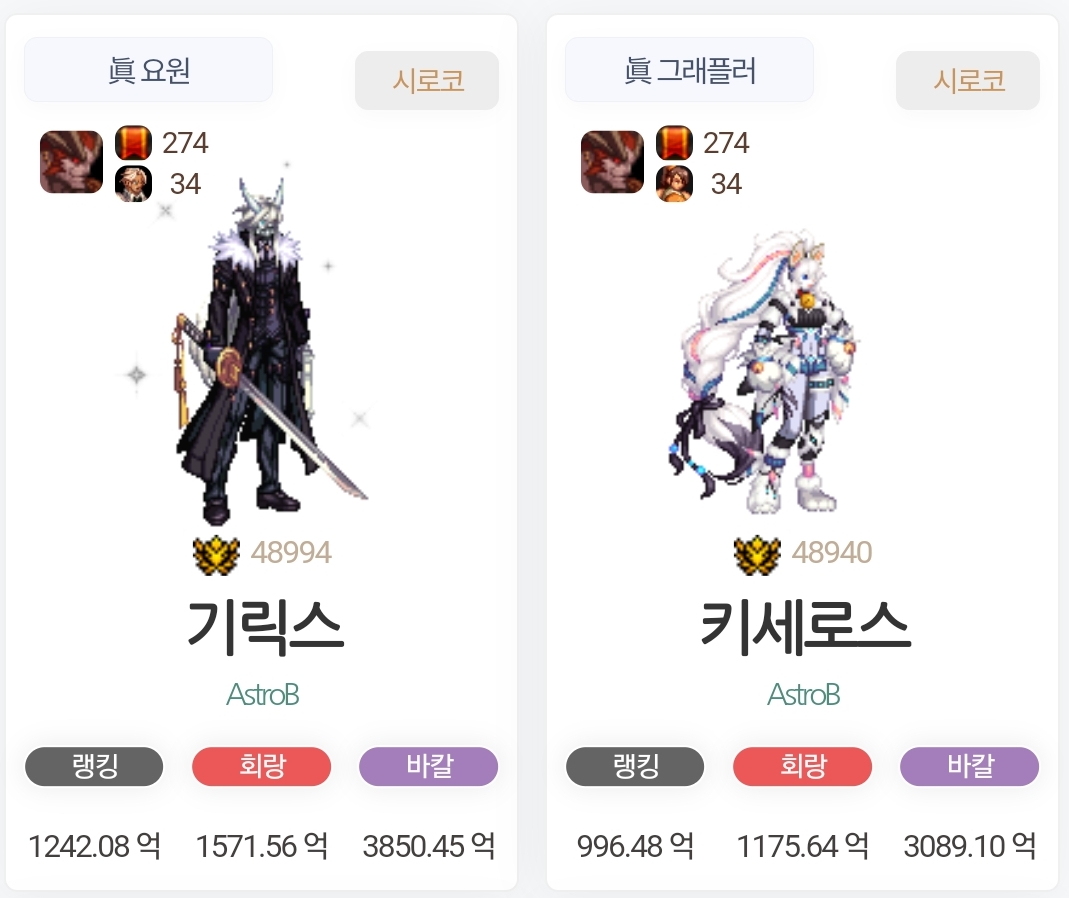Select the 회랑 tab on 기릭스 card

coord(262,766)
